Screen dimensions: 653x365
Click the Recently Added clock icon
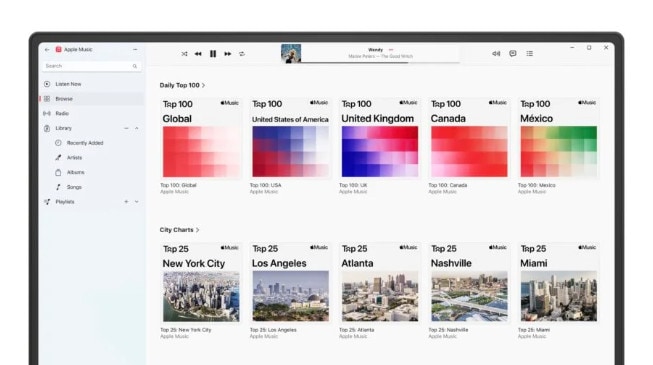[58, 143]
